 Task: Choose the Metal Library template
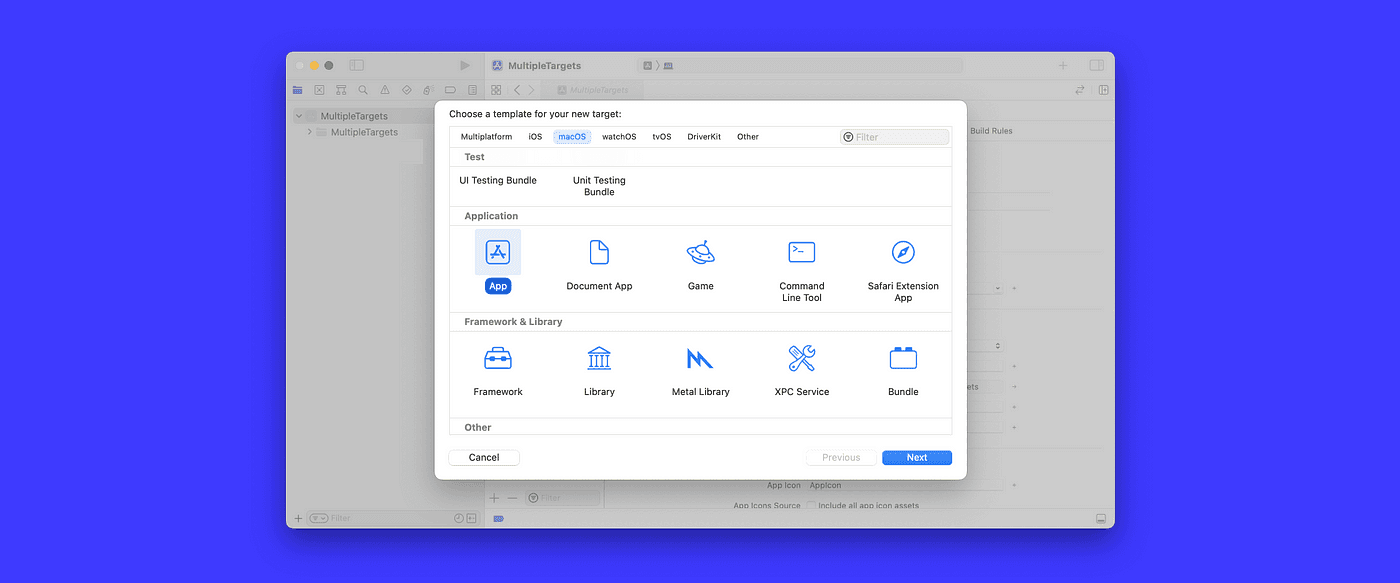(x=700, y=358)
